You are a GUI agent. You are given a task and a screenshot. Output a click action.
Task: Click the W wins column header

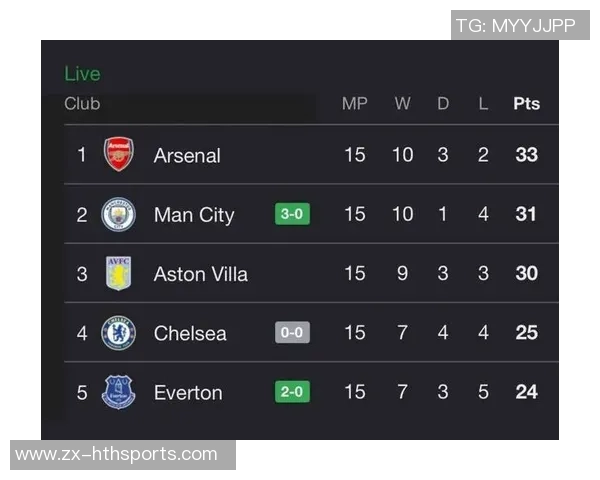[402, 104]
